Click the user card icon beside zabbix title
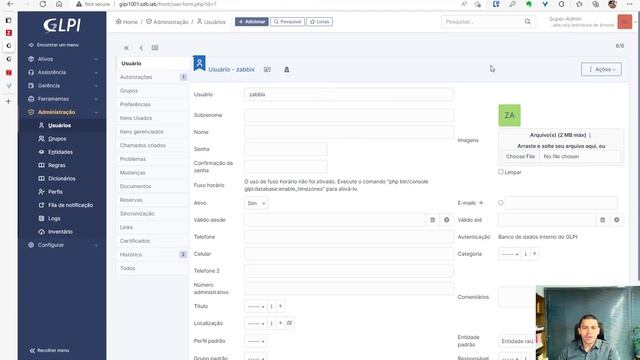640x360 pixels. tap(267, 69)
